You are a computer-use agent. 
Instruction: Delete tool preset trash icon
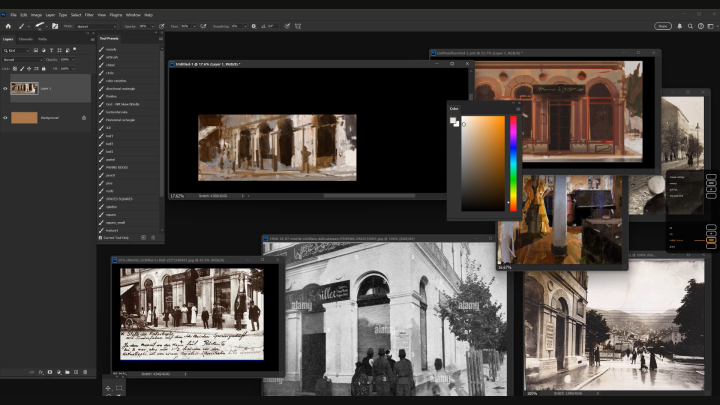(x=153, y=237)
